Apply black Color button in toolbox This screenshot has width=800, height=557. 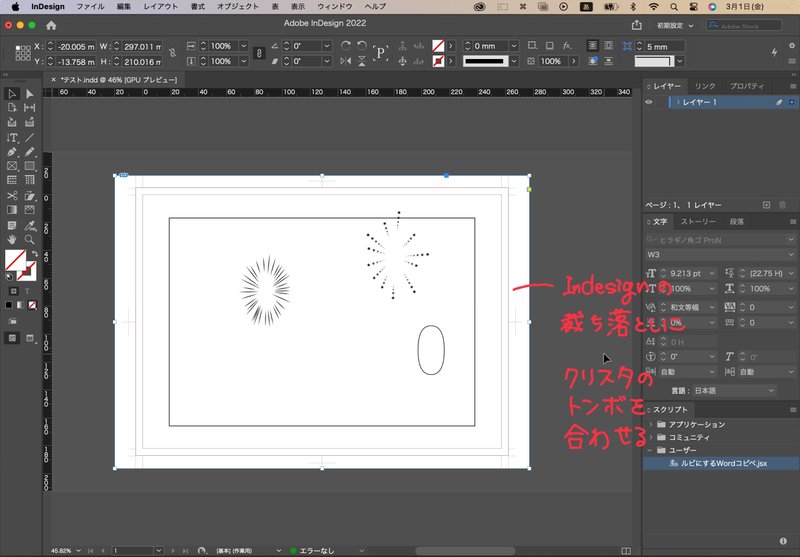(x=9, y=305)
